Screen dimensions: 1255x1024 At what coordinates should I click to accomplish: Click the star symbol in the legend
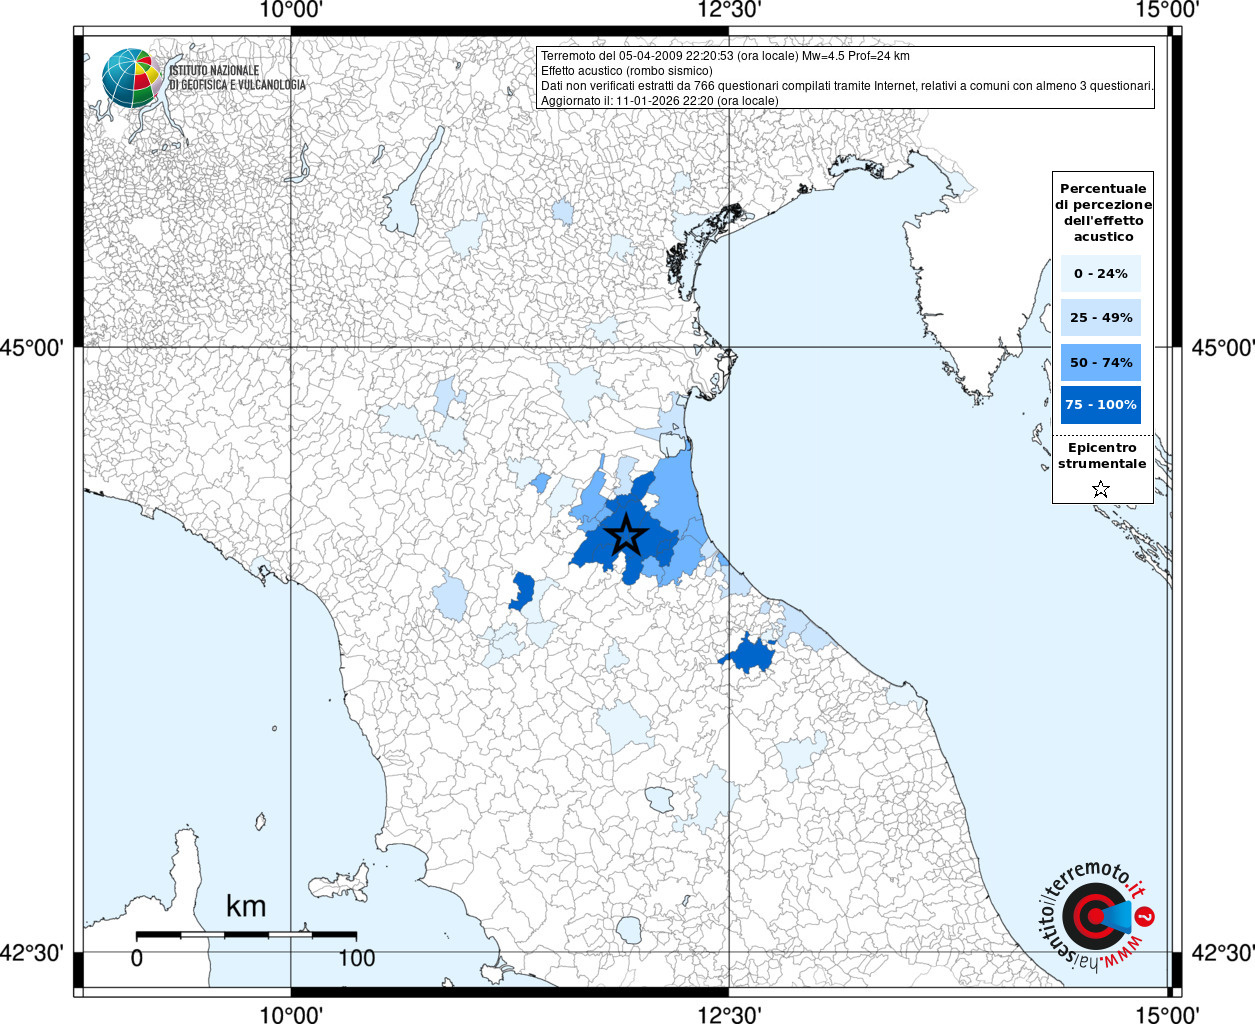(x=1101, y=489)
